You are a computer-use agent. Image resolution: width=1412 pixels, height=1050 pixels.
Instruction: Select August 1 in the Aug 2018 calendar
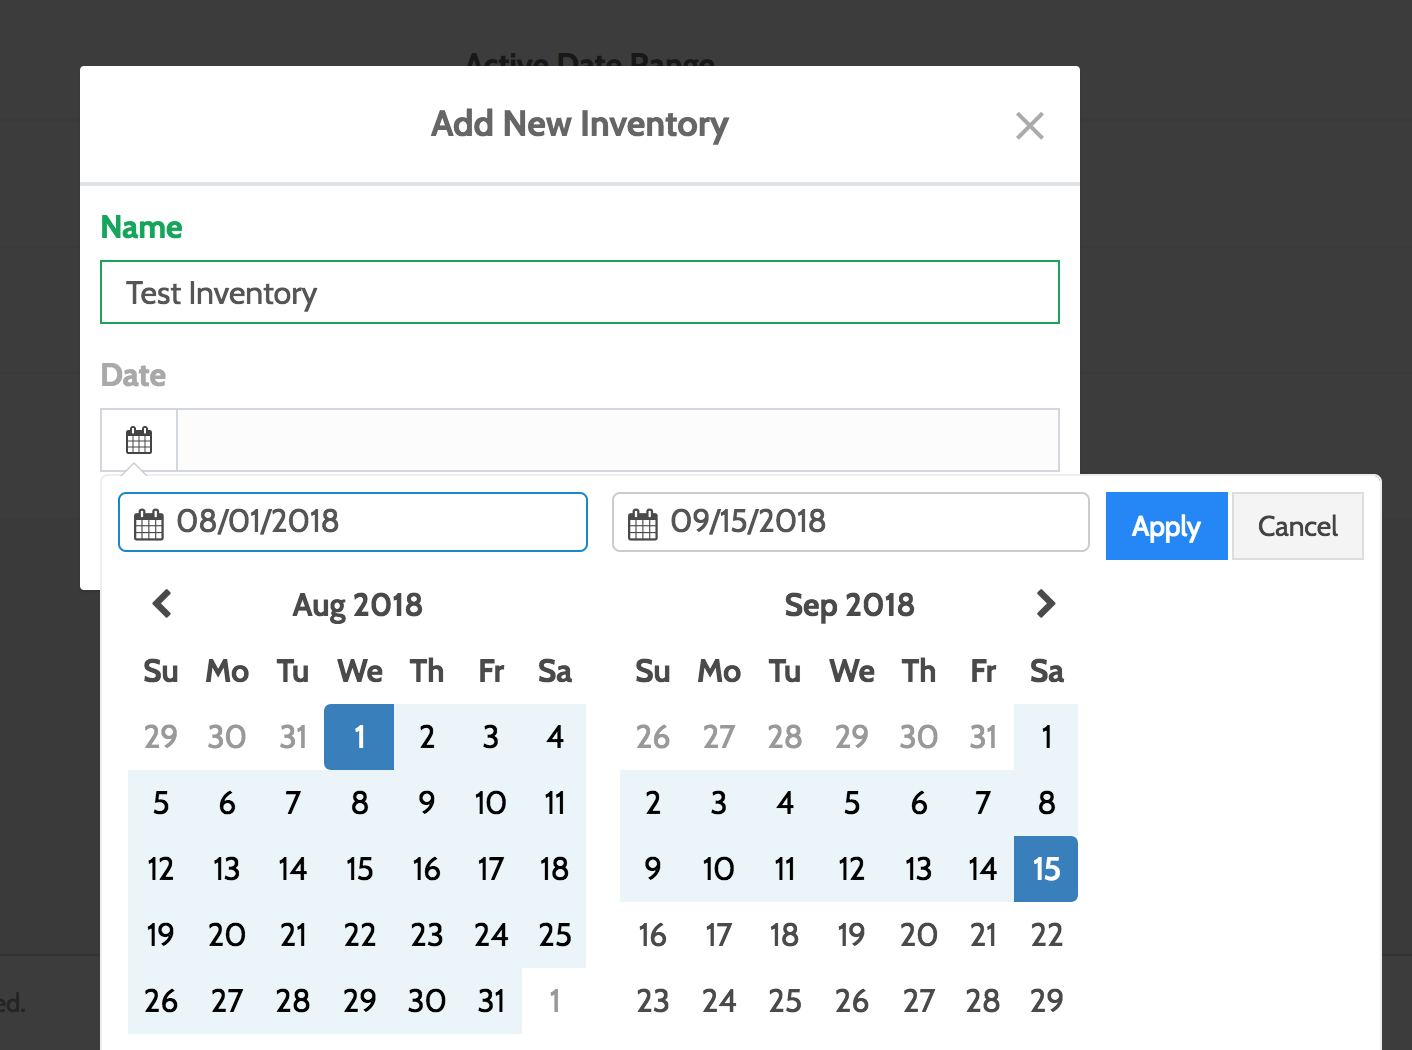pos(359,737)
